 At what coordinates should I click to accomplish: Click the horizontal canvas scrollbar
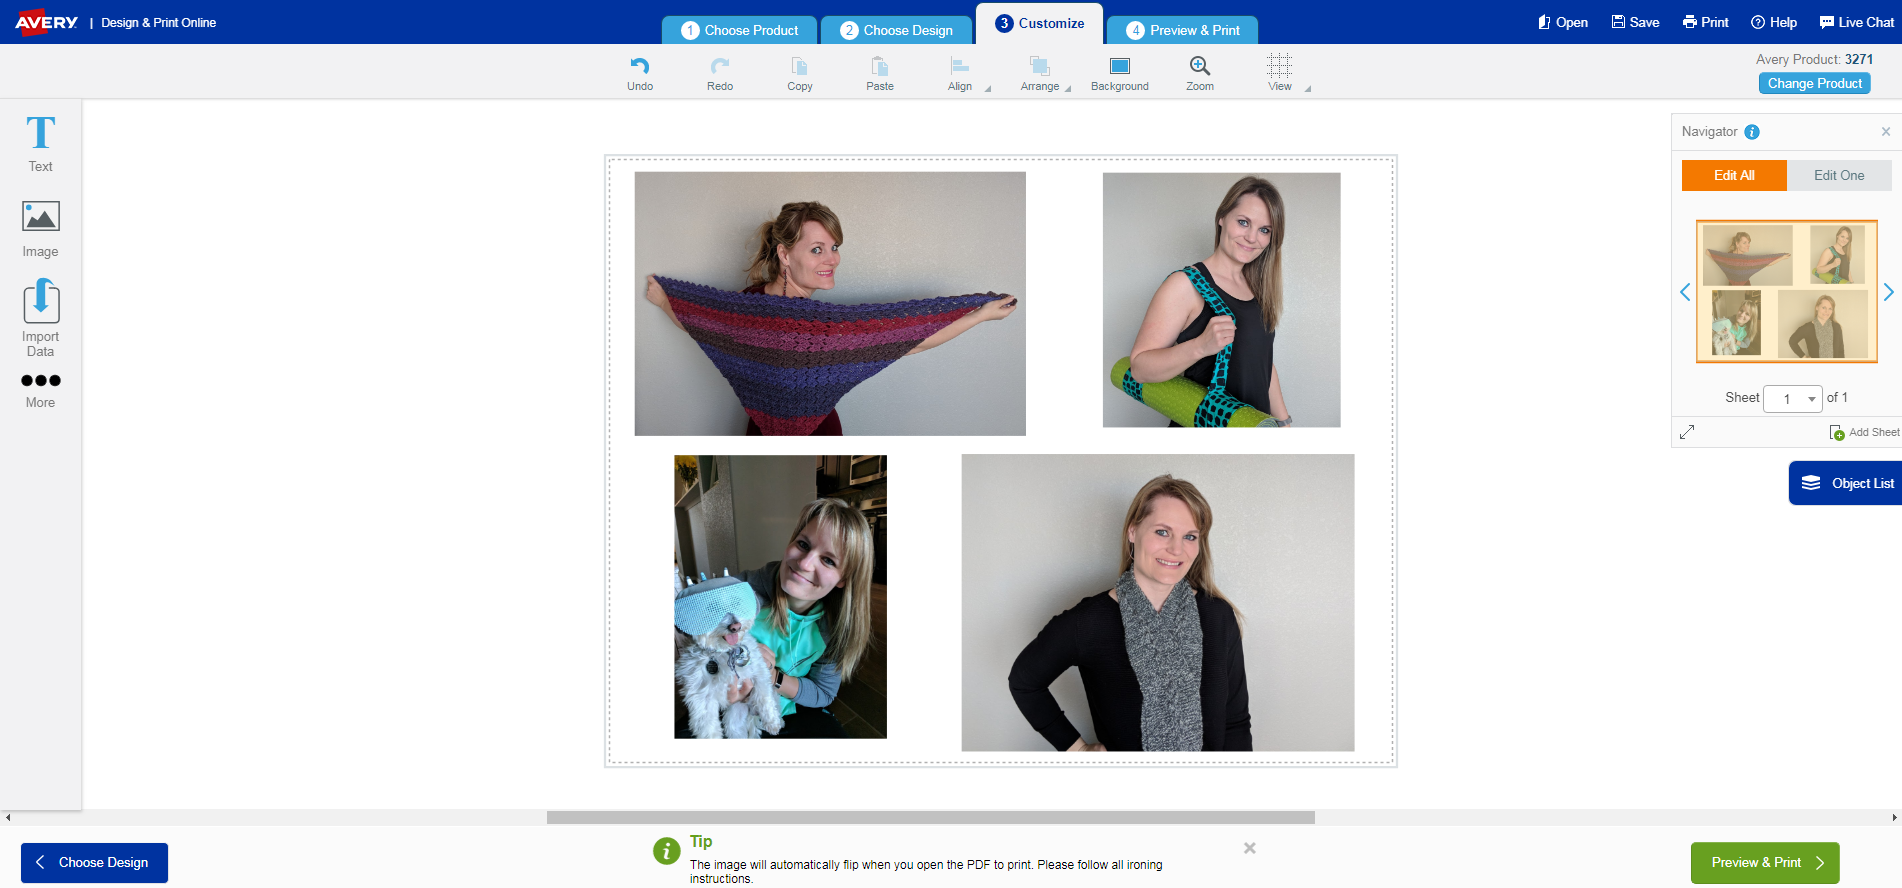click(x=930, y=817)
